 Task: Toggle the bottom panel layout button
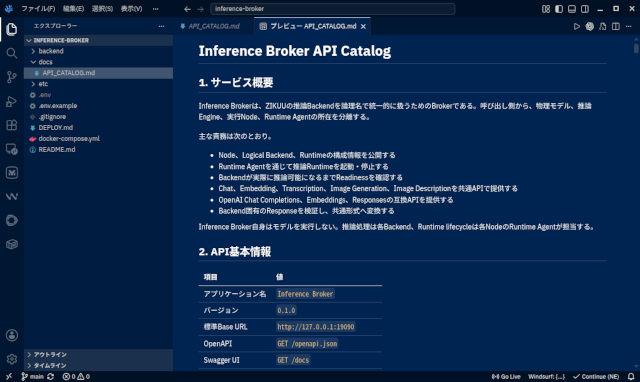[572, 9]
